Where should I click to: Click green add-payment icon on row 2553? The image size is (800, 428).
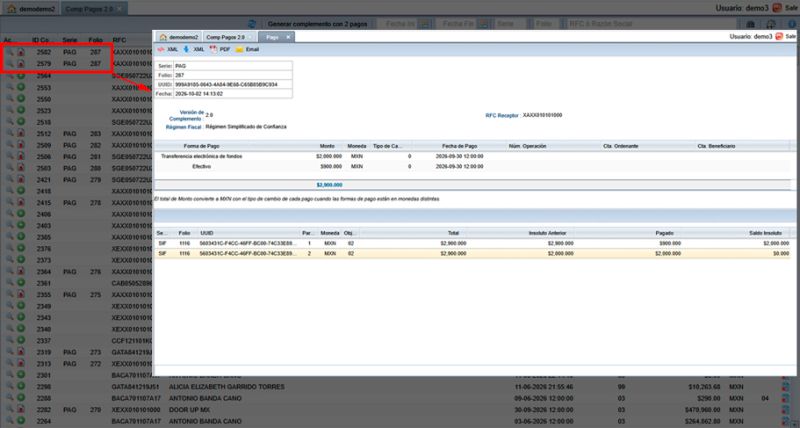coord(21,87)
